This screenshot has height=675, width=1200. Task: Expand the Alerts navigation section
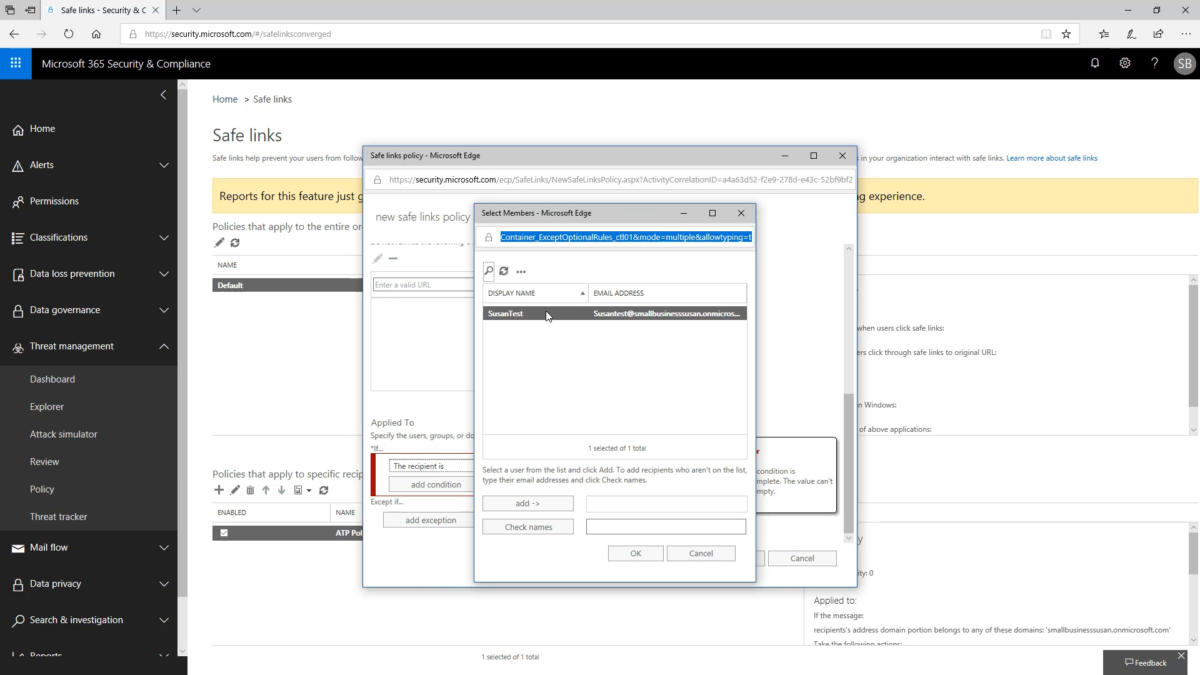pos(164,165)
